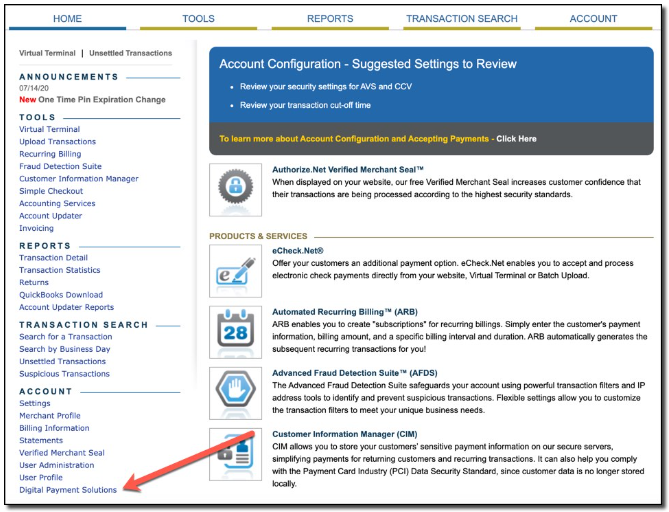669x512 pixels.
Task: Select the eCheck.Net pen icon
Action: point(236,271)
